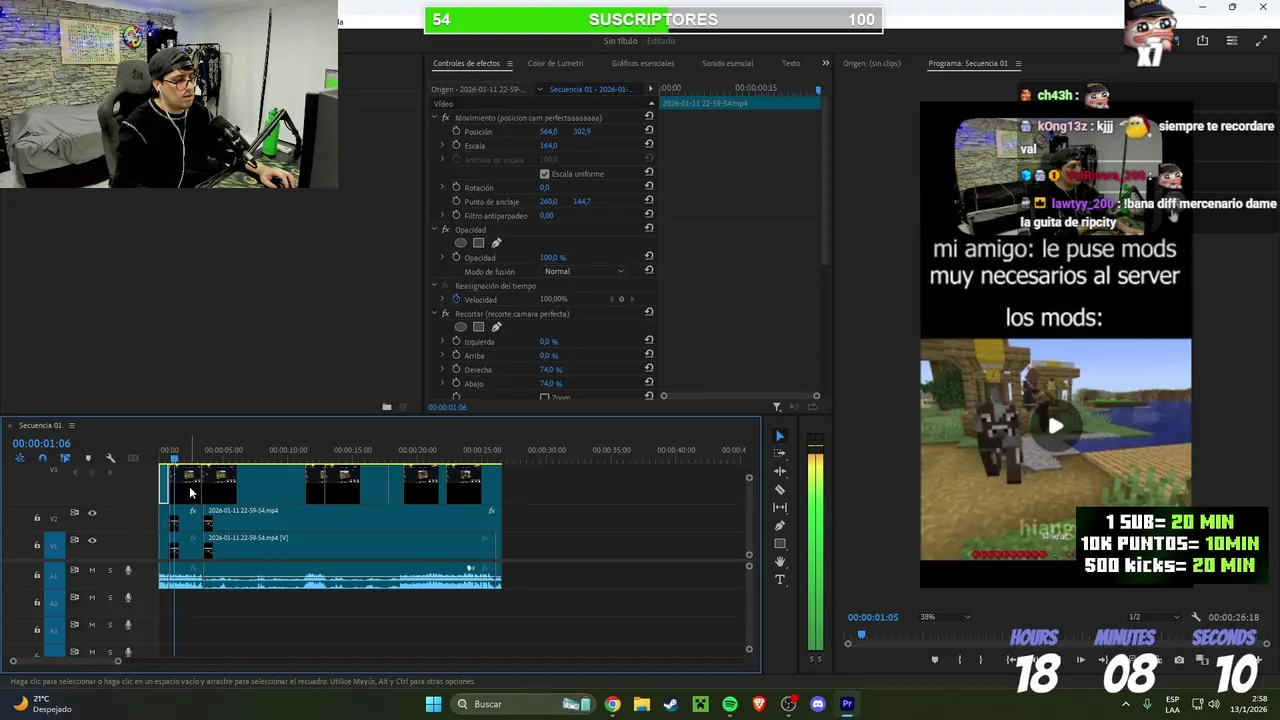Image resolution: width=1280 pixels, height=720 pixels.
Task: Reset the Posición parameter
Action: pyautogui.click(x=649, y=131)
